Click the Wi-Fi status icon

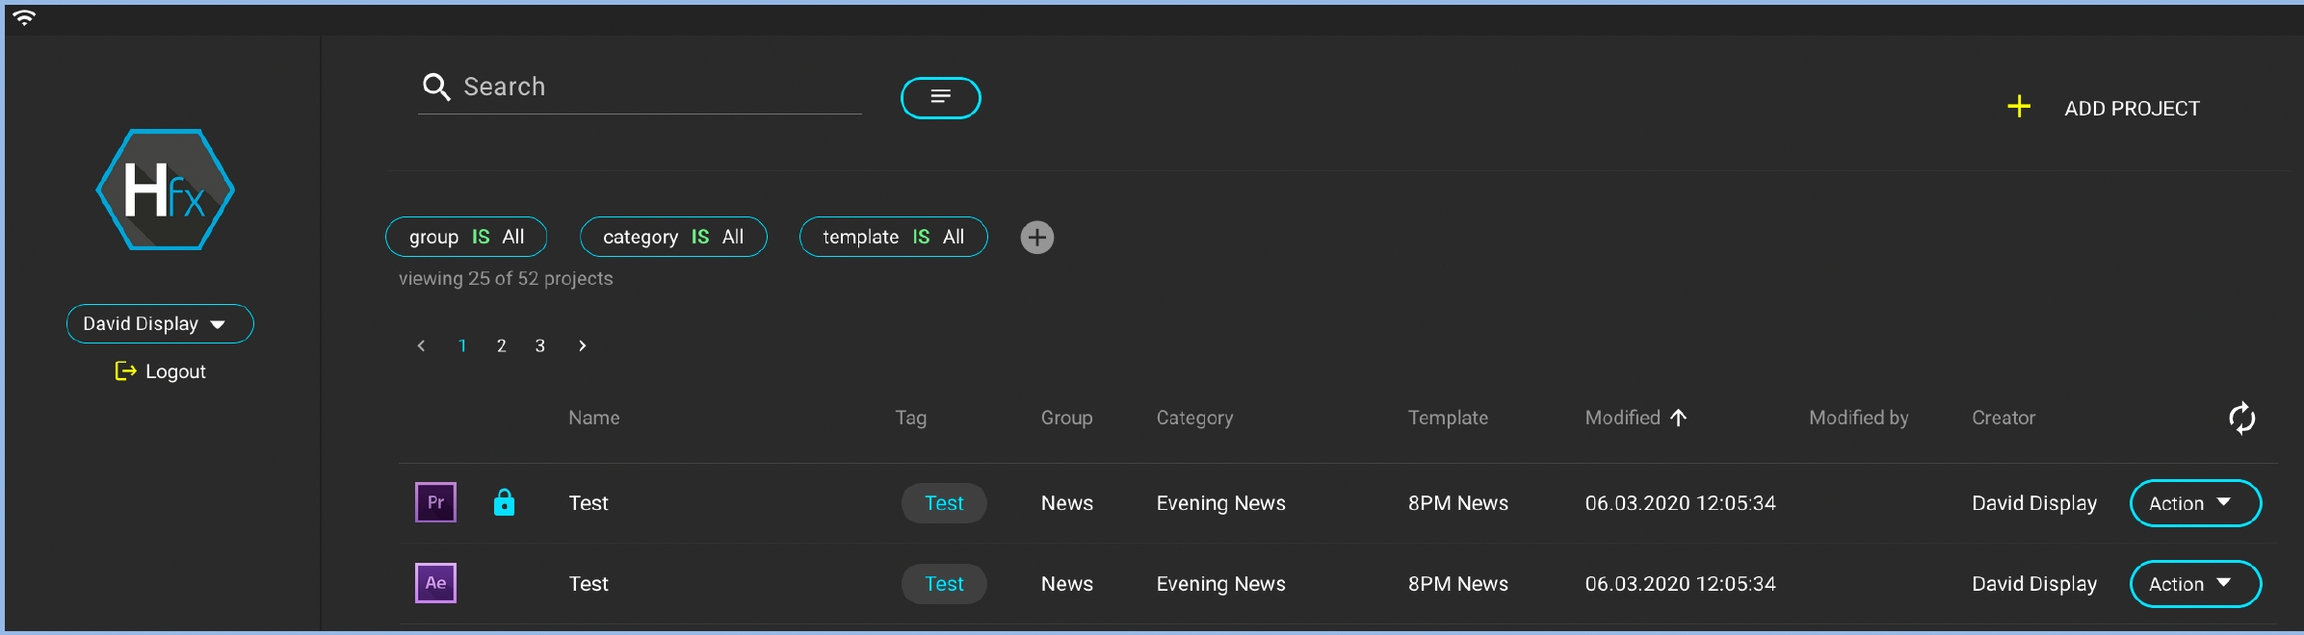click(x=24, y=17)
